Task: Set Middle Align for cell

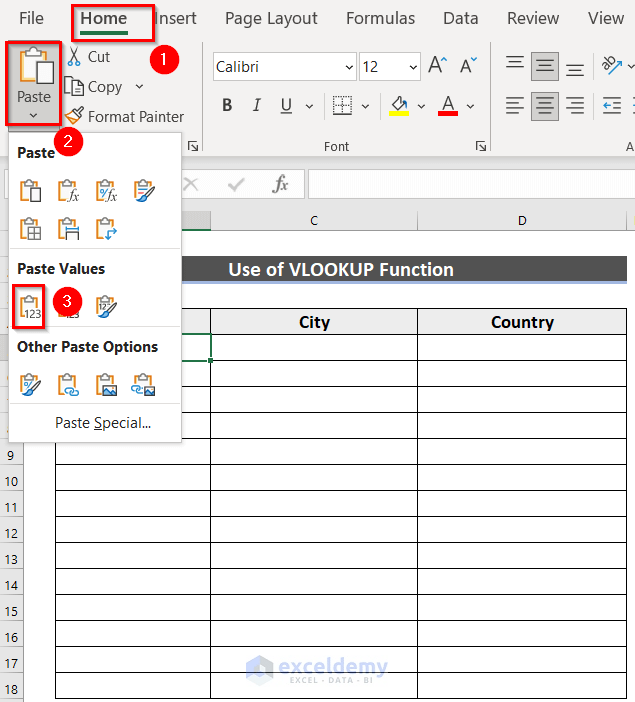Action: click(x=545, y=66)
